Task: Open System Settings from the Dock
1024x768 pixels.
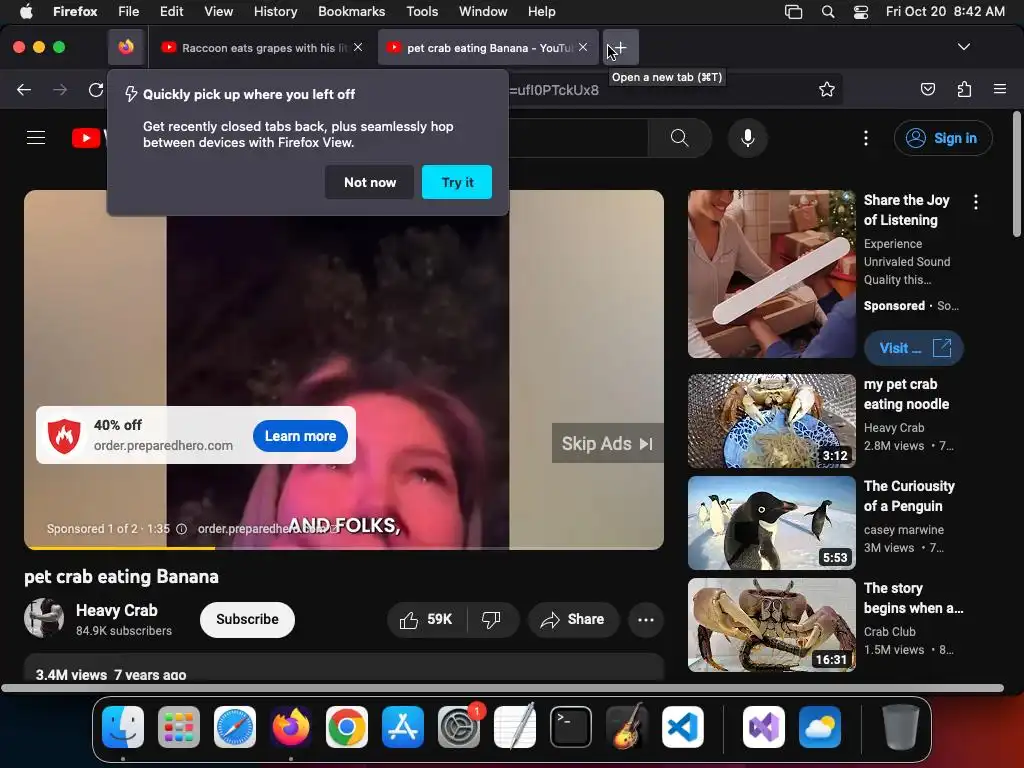Action: pos(459,727)
